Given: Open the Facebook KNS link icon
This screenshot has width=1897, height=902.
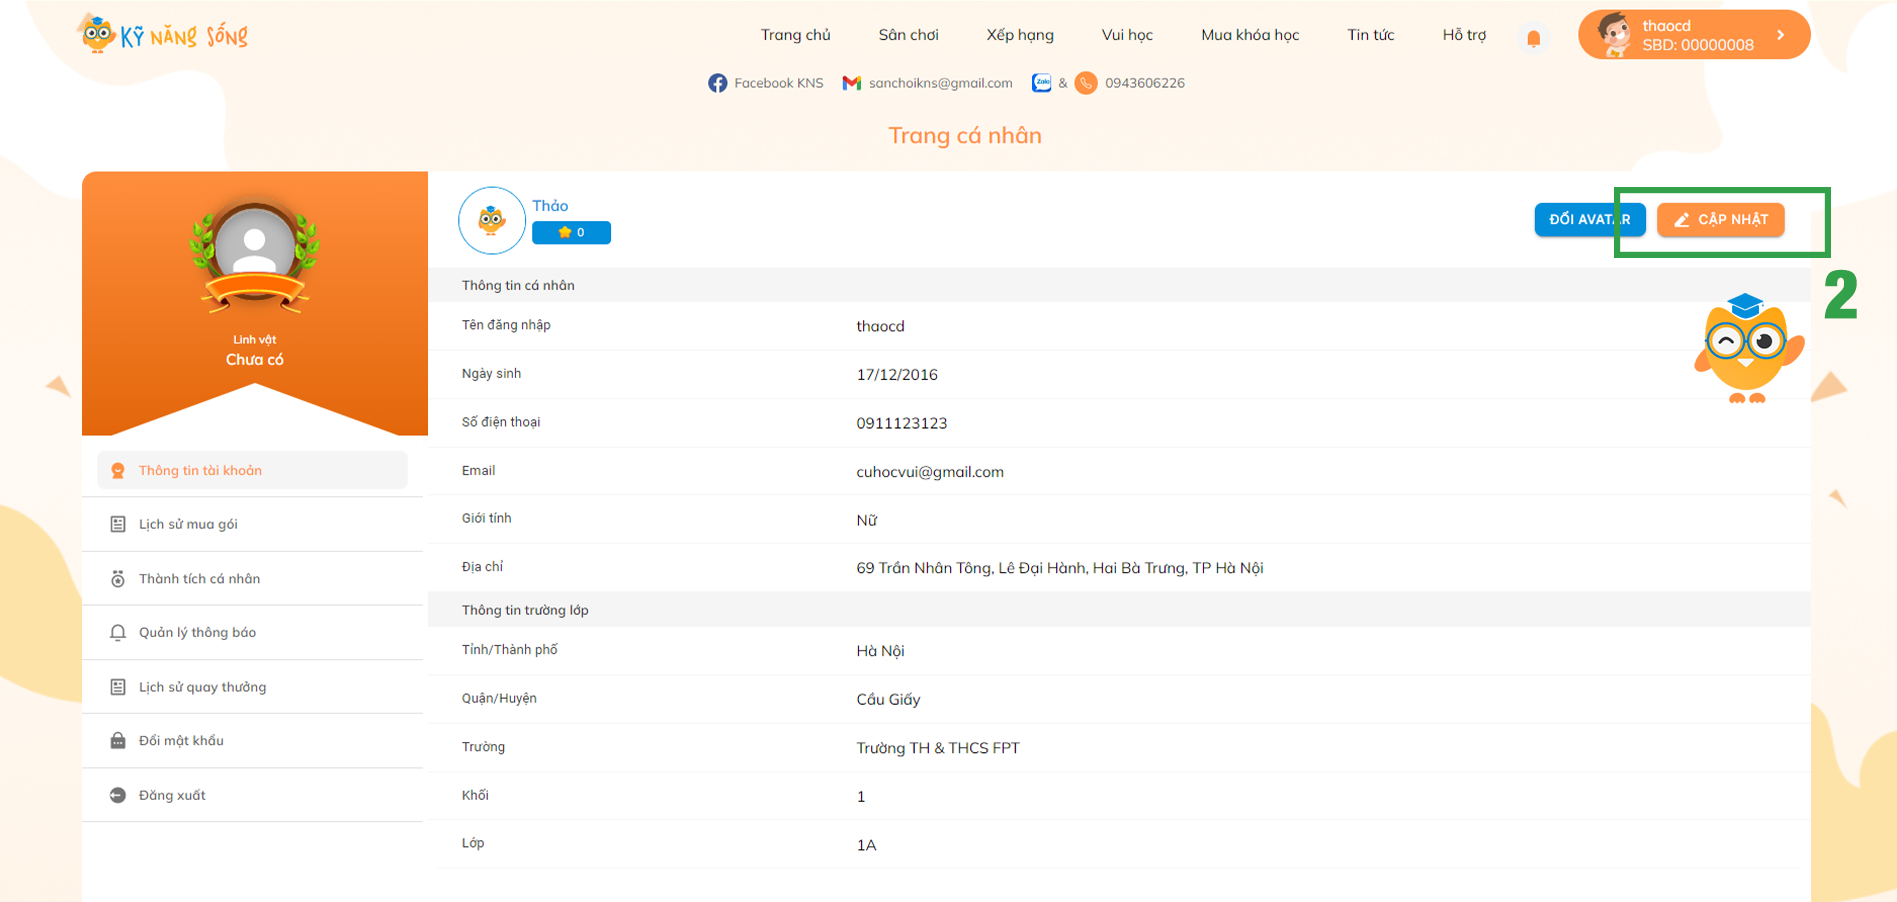Looking at the screenshot, I should [717, 83].
